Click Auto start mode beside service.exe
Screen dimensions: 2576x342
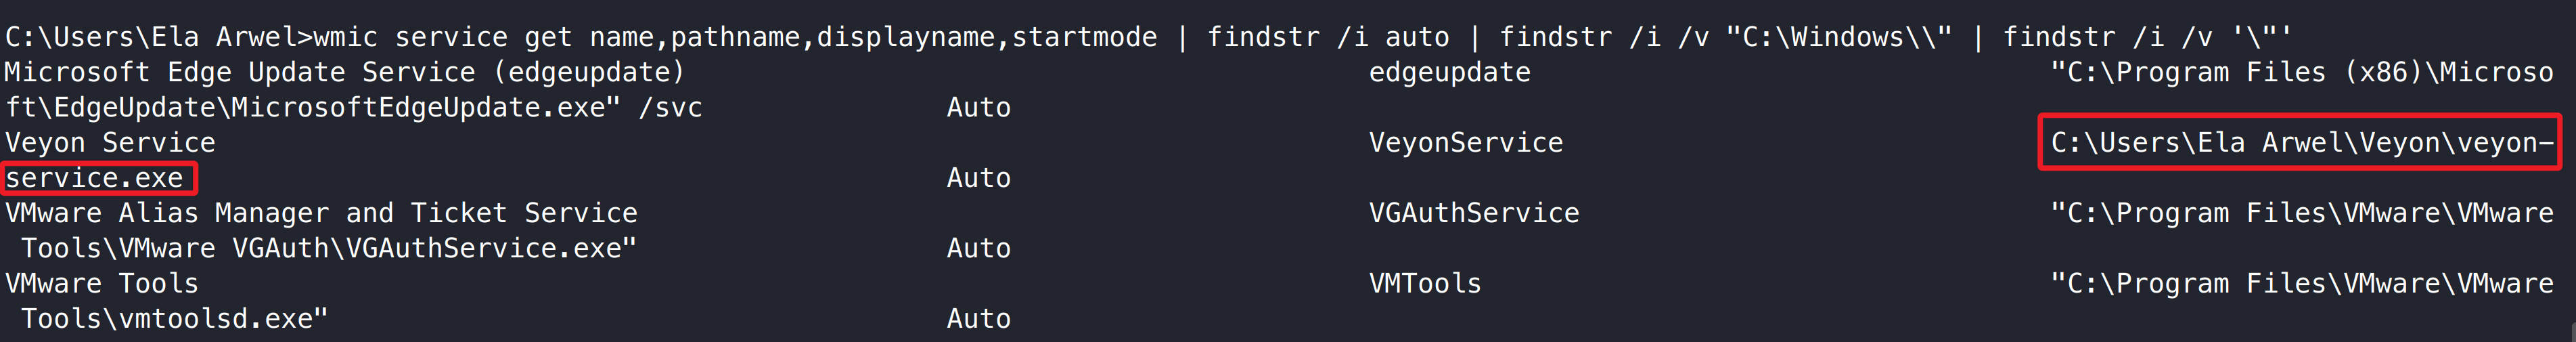click(x=978, y=178)
